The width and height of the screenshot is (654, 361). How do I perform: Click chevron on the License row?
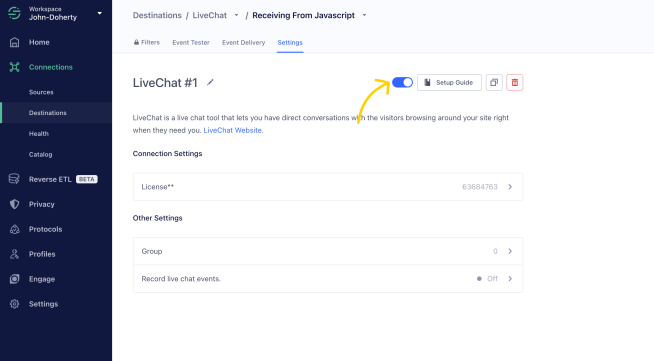pos(510,187)
